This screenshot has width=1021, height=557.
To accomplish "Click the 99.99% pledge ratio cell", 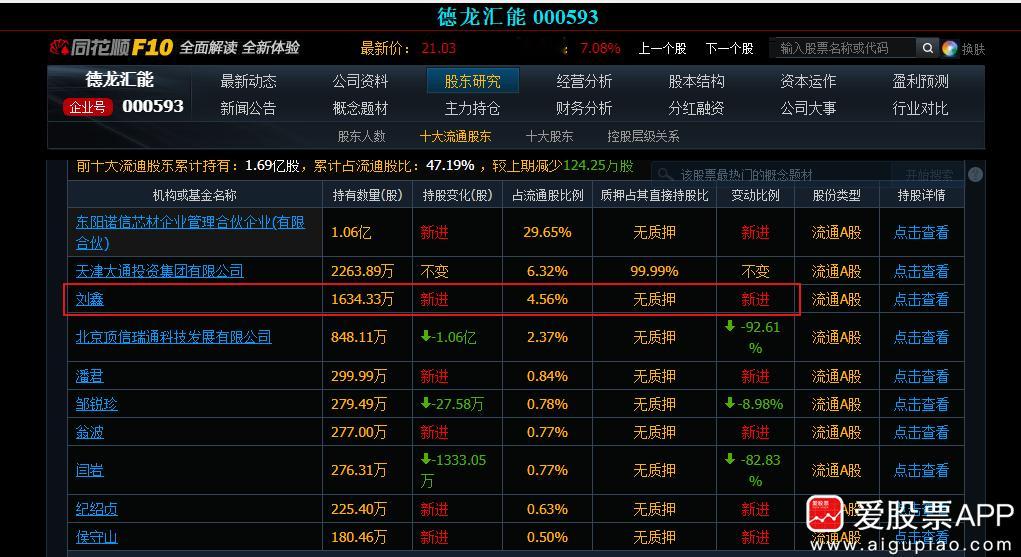I will point(654,271).
